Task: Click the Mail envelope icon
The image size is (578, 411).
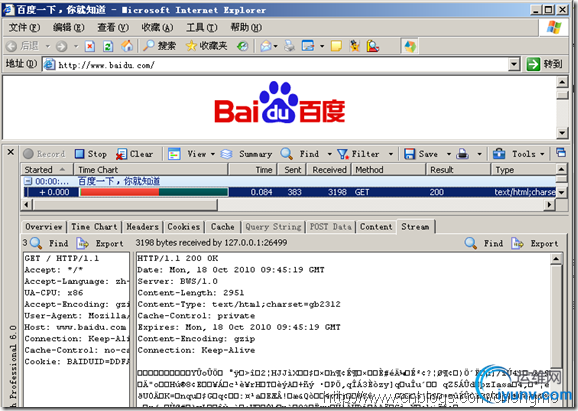Action: pyautogui.click(x=265, y=46)
